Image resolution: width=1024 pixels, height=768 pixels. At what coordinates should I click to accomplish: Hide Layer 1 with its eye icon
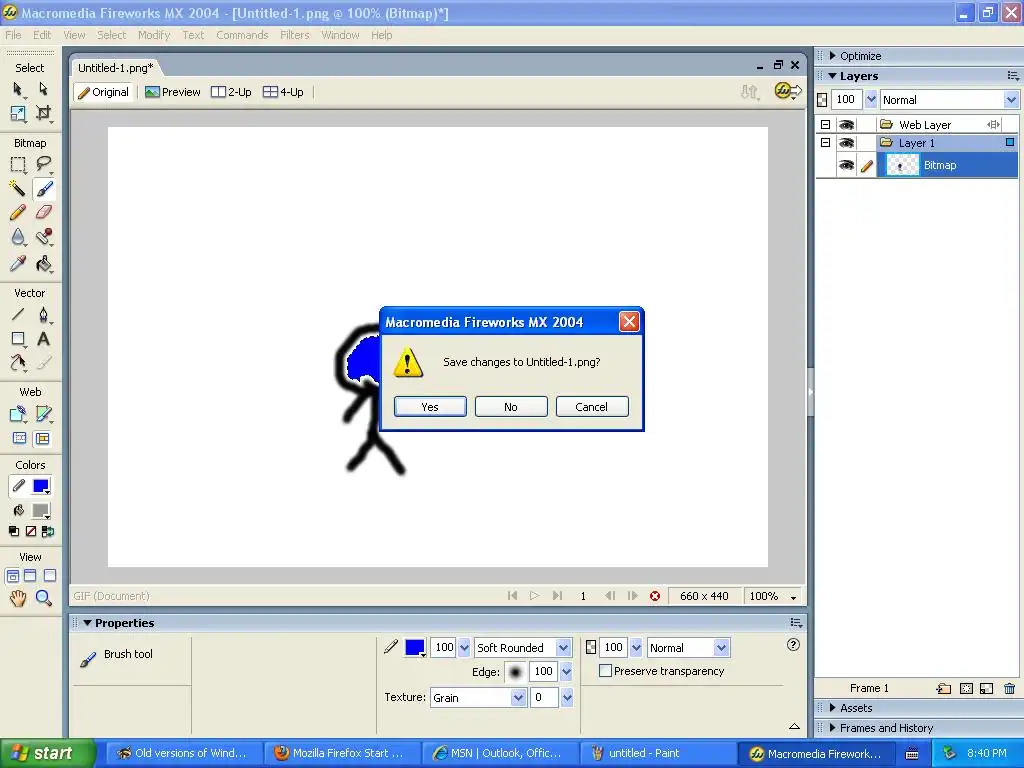tap(846, 143)
